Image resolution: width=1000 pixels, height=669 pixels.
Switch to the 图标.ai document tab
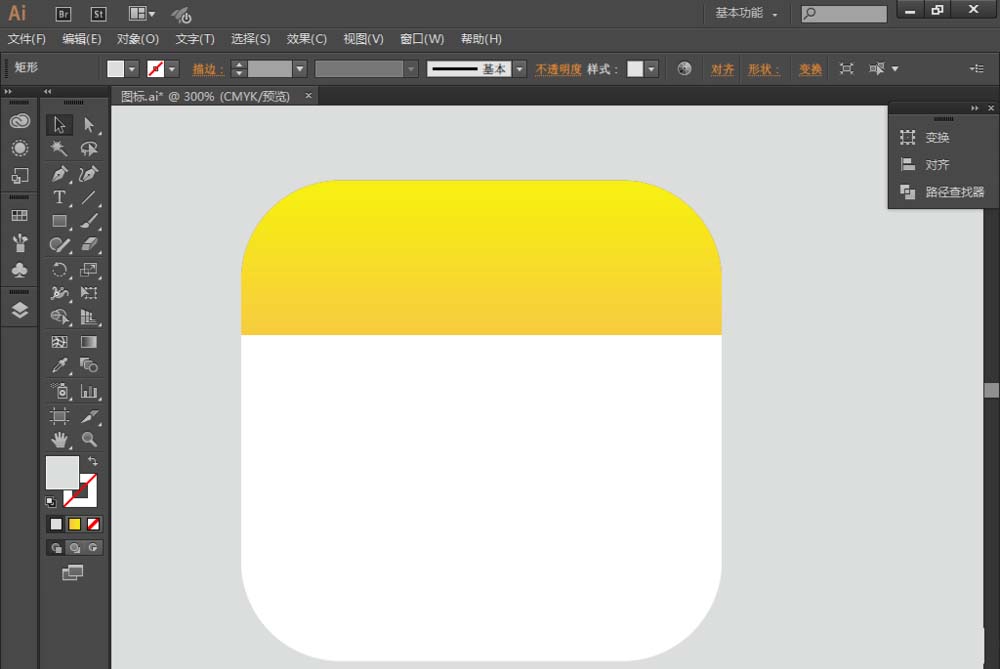pos(205,96)
